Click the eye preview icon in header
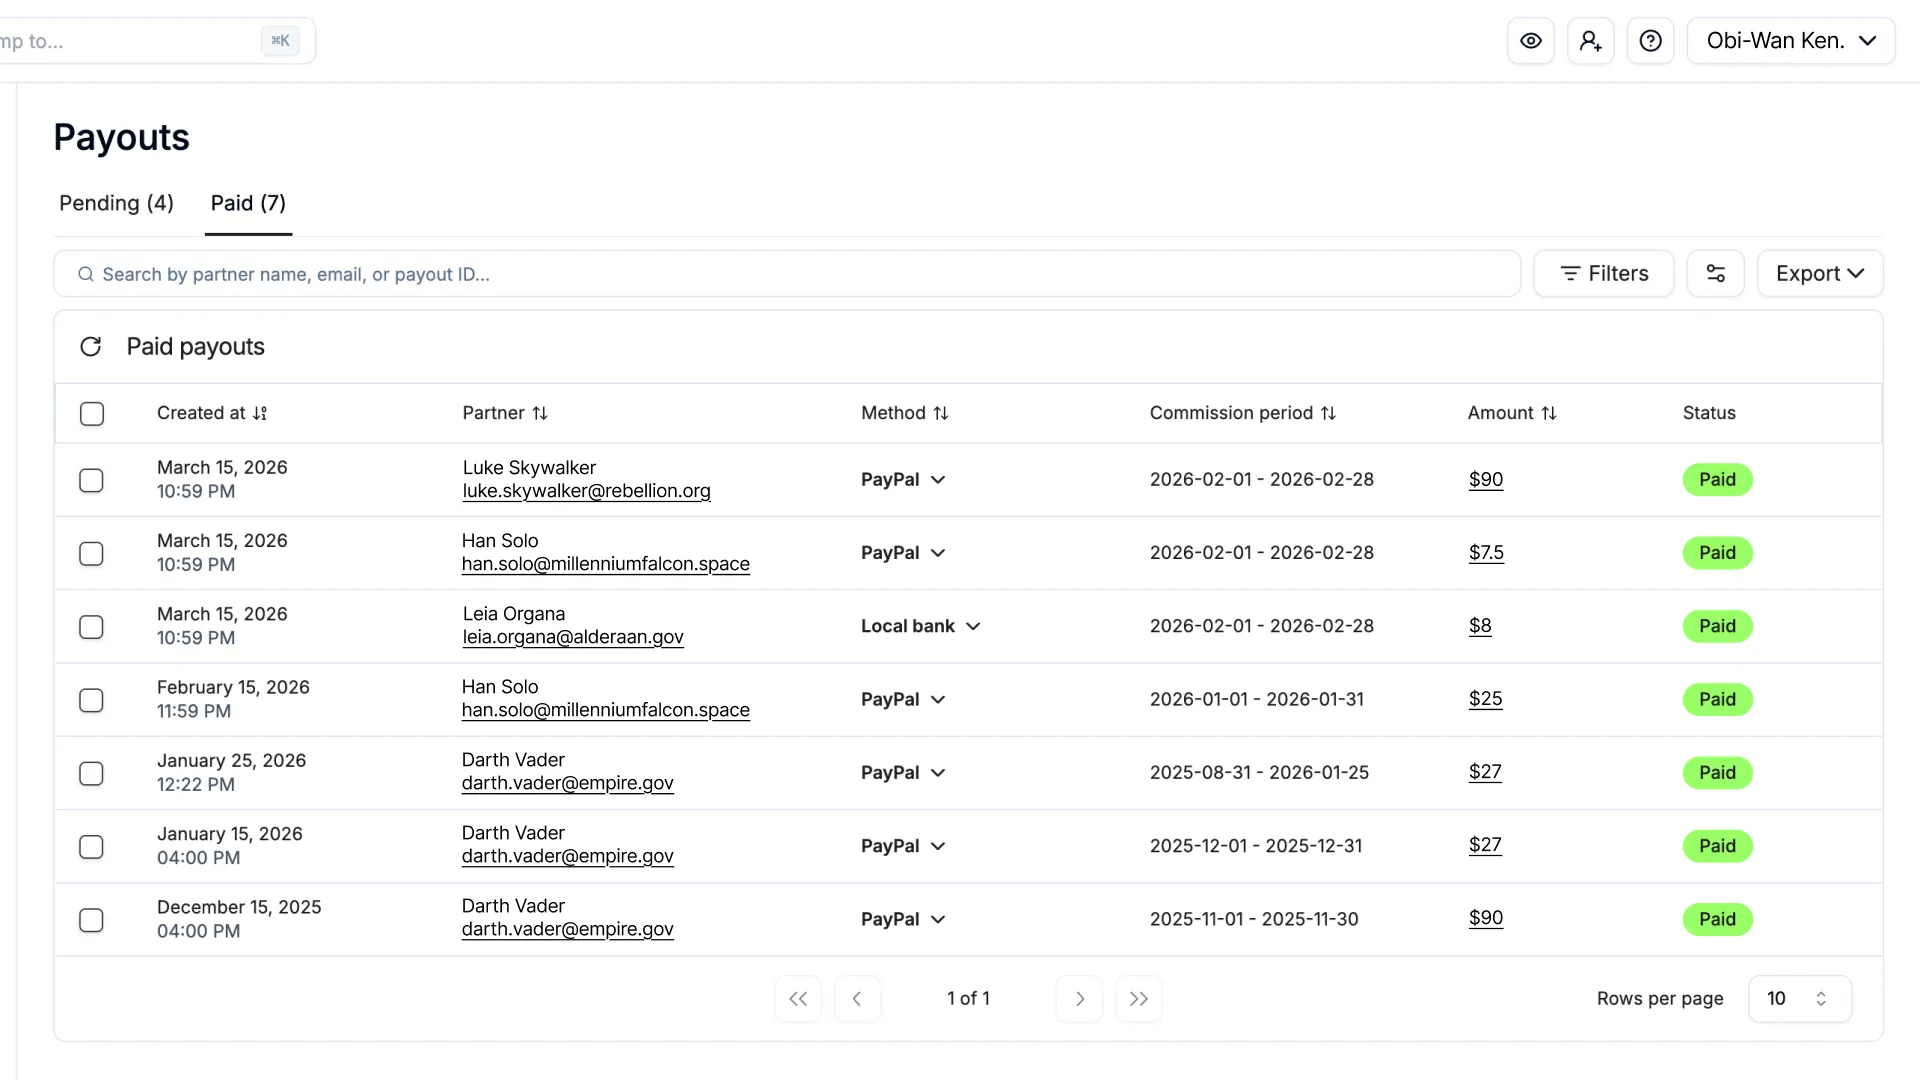Viewport: 1920px width, 1080px height. tap(1530, 41)
